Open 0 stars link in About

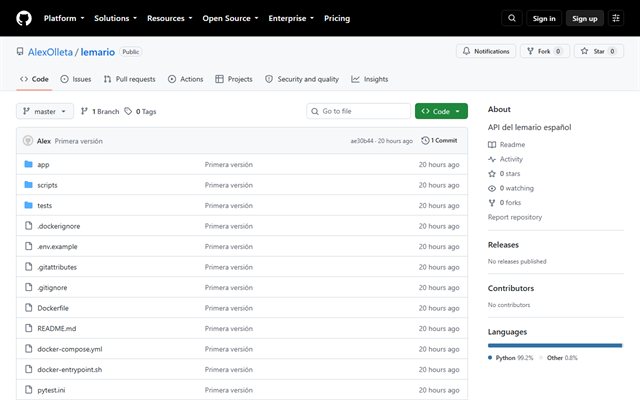coord(504,174)
